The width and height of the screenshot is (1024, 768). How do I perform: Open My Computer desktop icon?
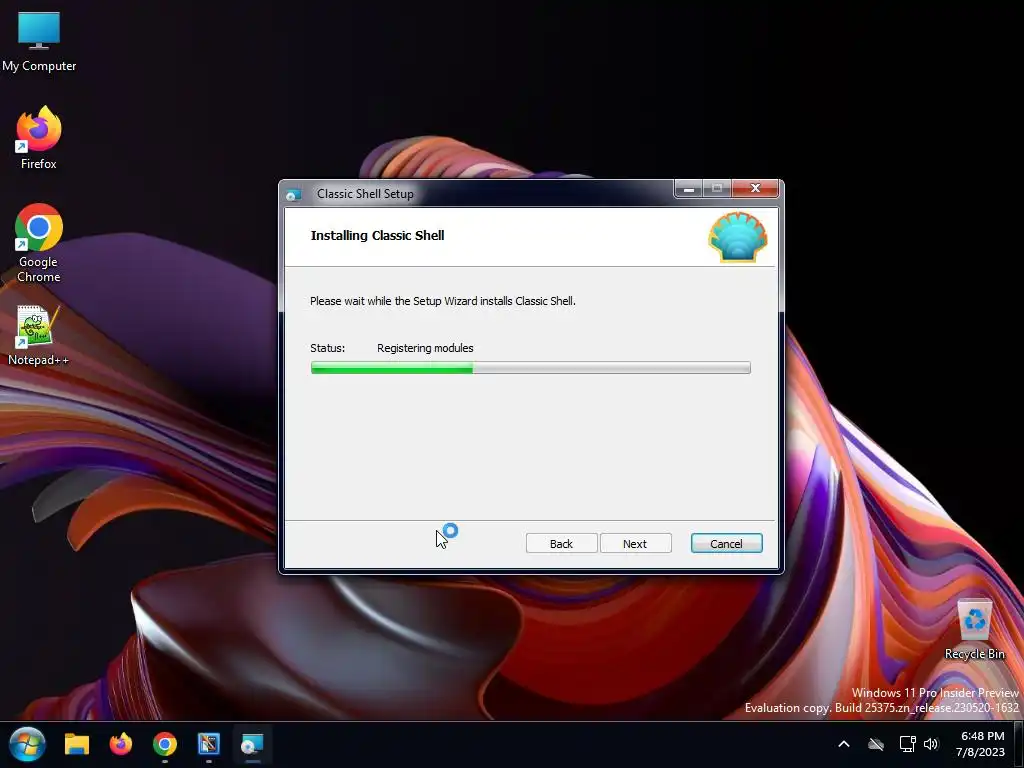39,42
